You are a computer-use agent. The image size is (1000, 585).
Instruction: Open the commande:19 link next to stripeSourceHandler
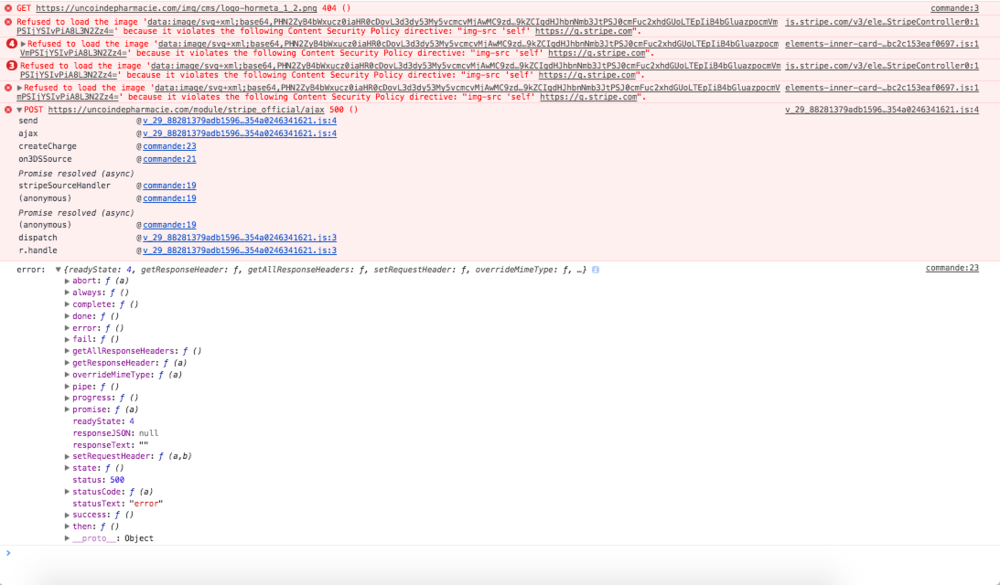(167, 185)
